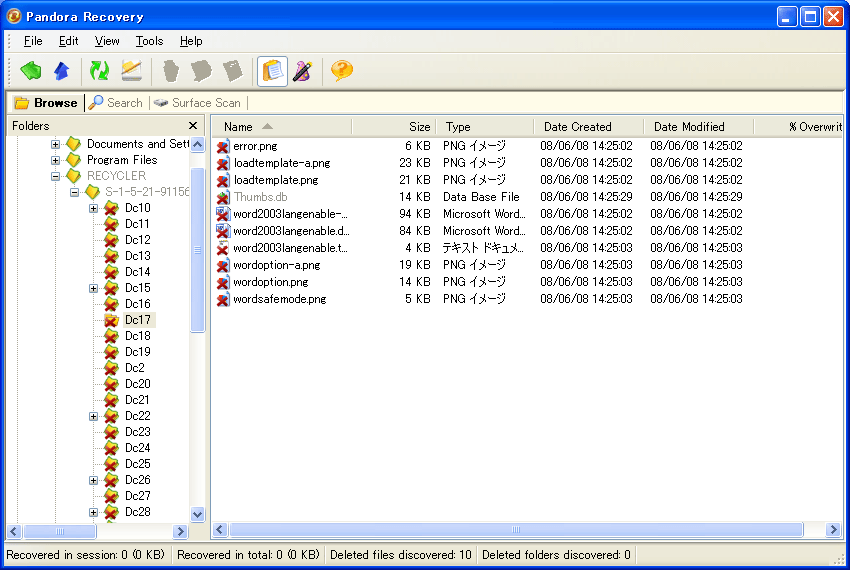Click the folder tree vertical scrollbar thumb
850x570 pixels.
click(x=197, y=250)
